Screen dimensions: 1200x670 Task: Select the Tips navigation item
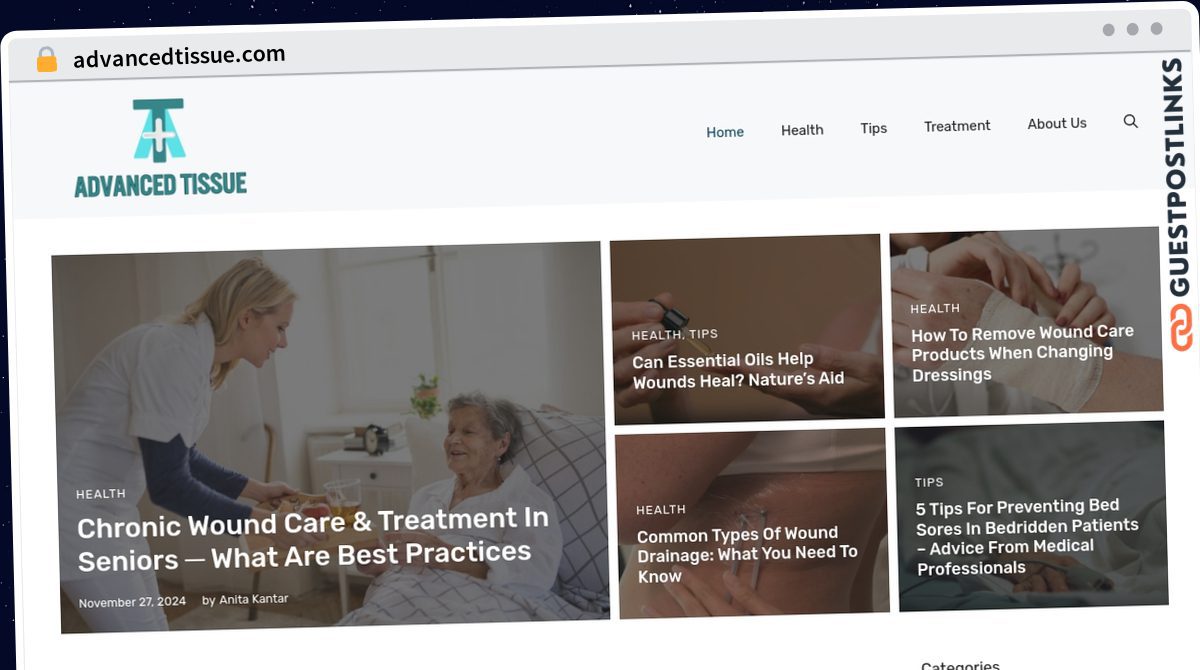874,128
